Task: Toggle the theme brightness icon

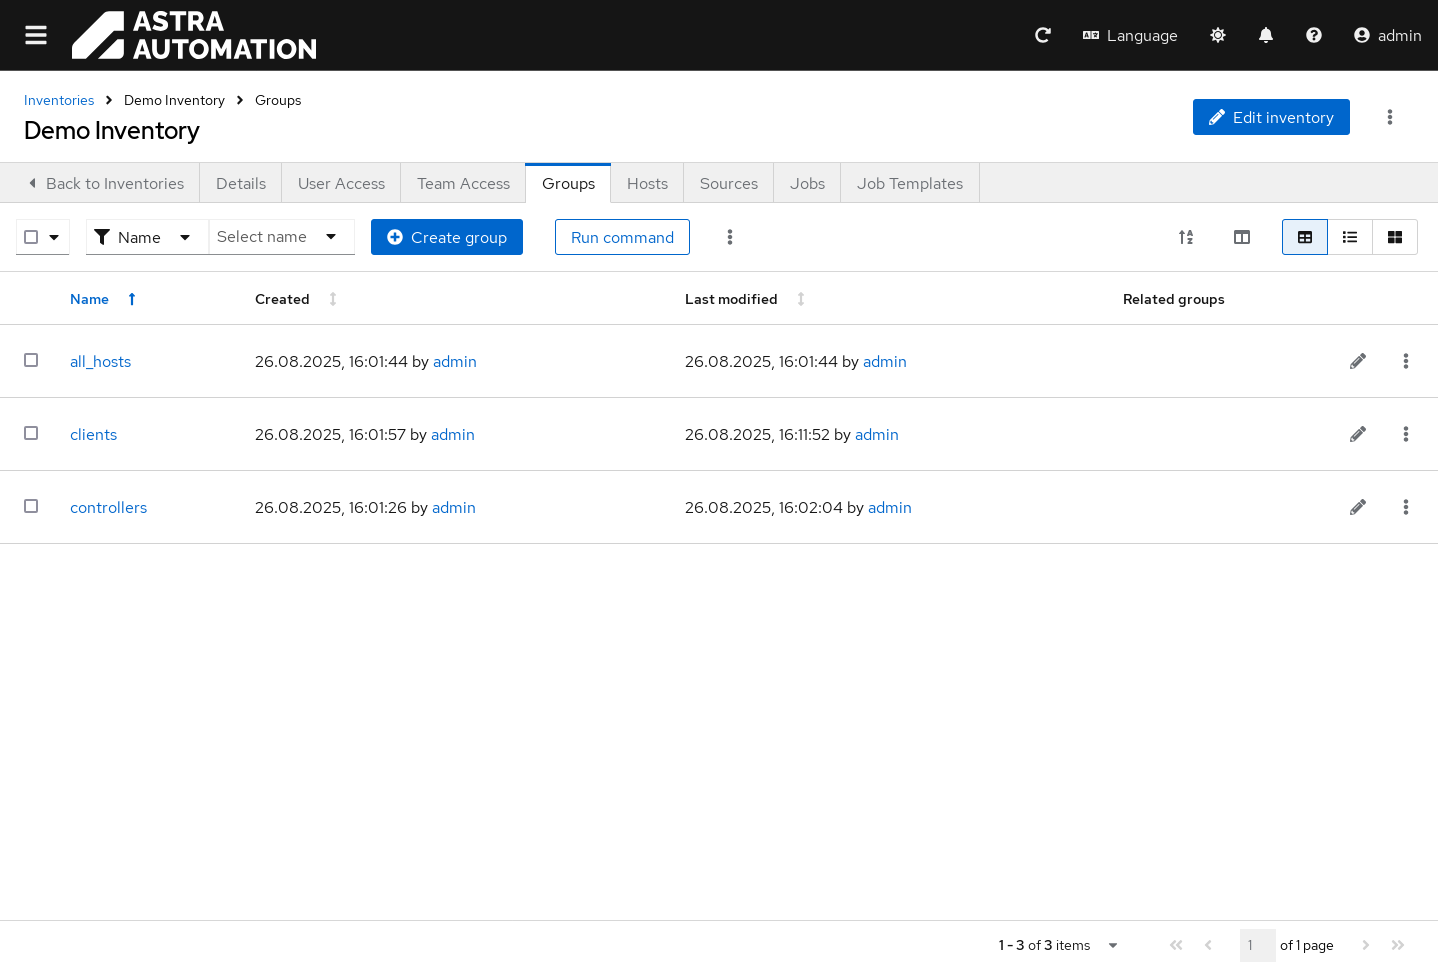Action: point(1217,35)
